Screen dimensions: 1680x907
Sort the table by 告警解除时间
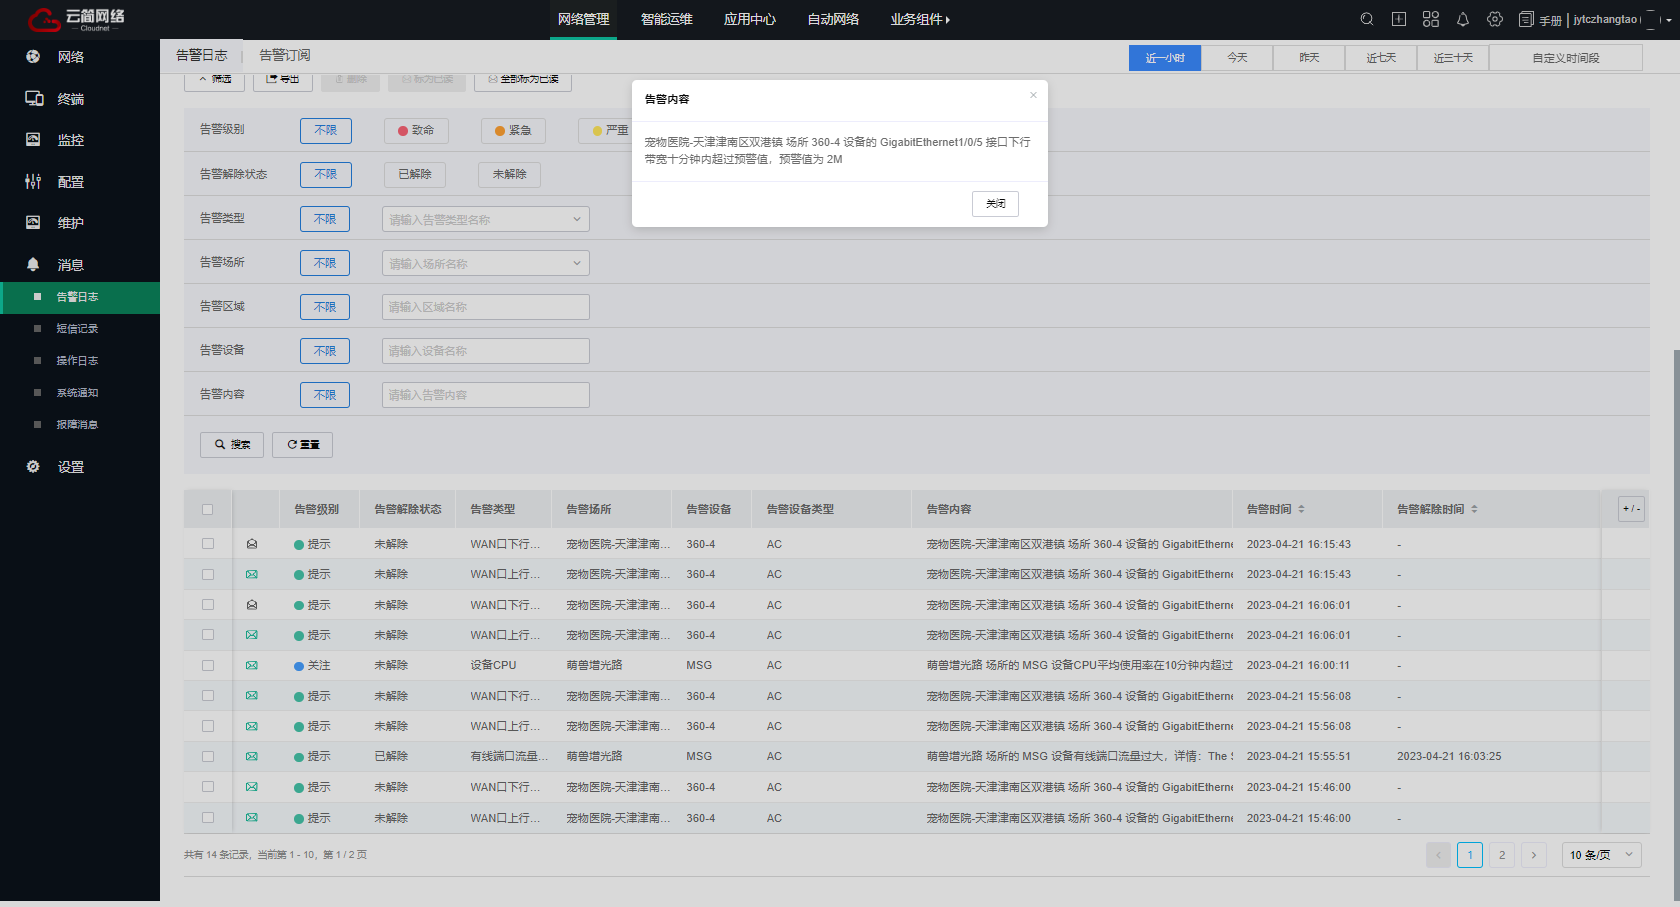(x=1474, y=509)
